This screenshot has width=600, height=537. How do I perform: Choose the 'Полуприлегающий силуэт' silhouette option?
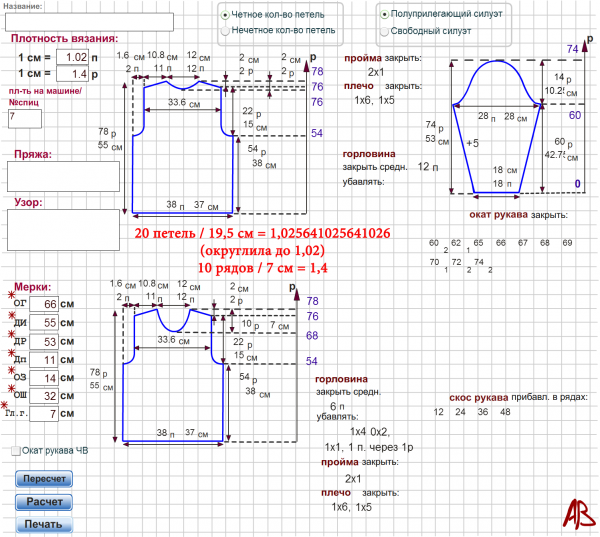384,15
